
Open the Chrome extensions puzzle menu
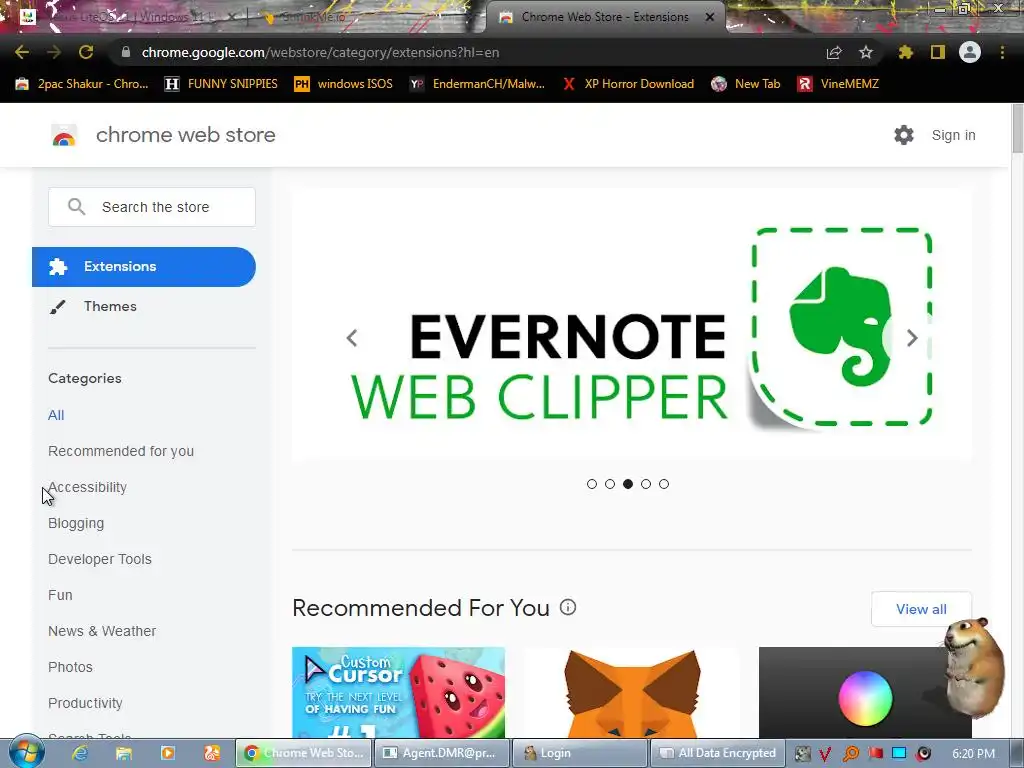click(906, 52)
